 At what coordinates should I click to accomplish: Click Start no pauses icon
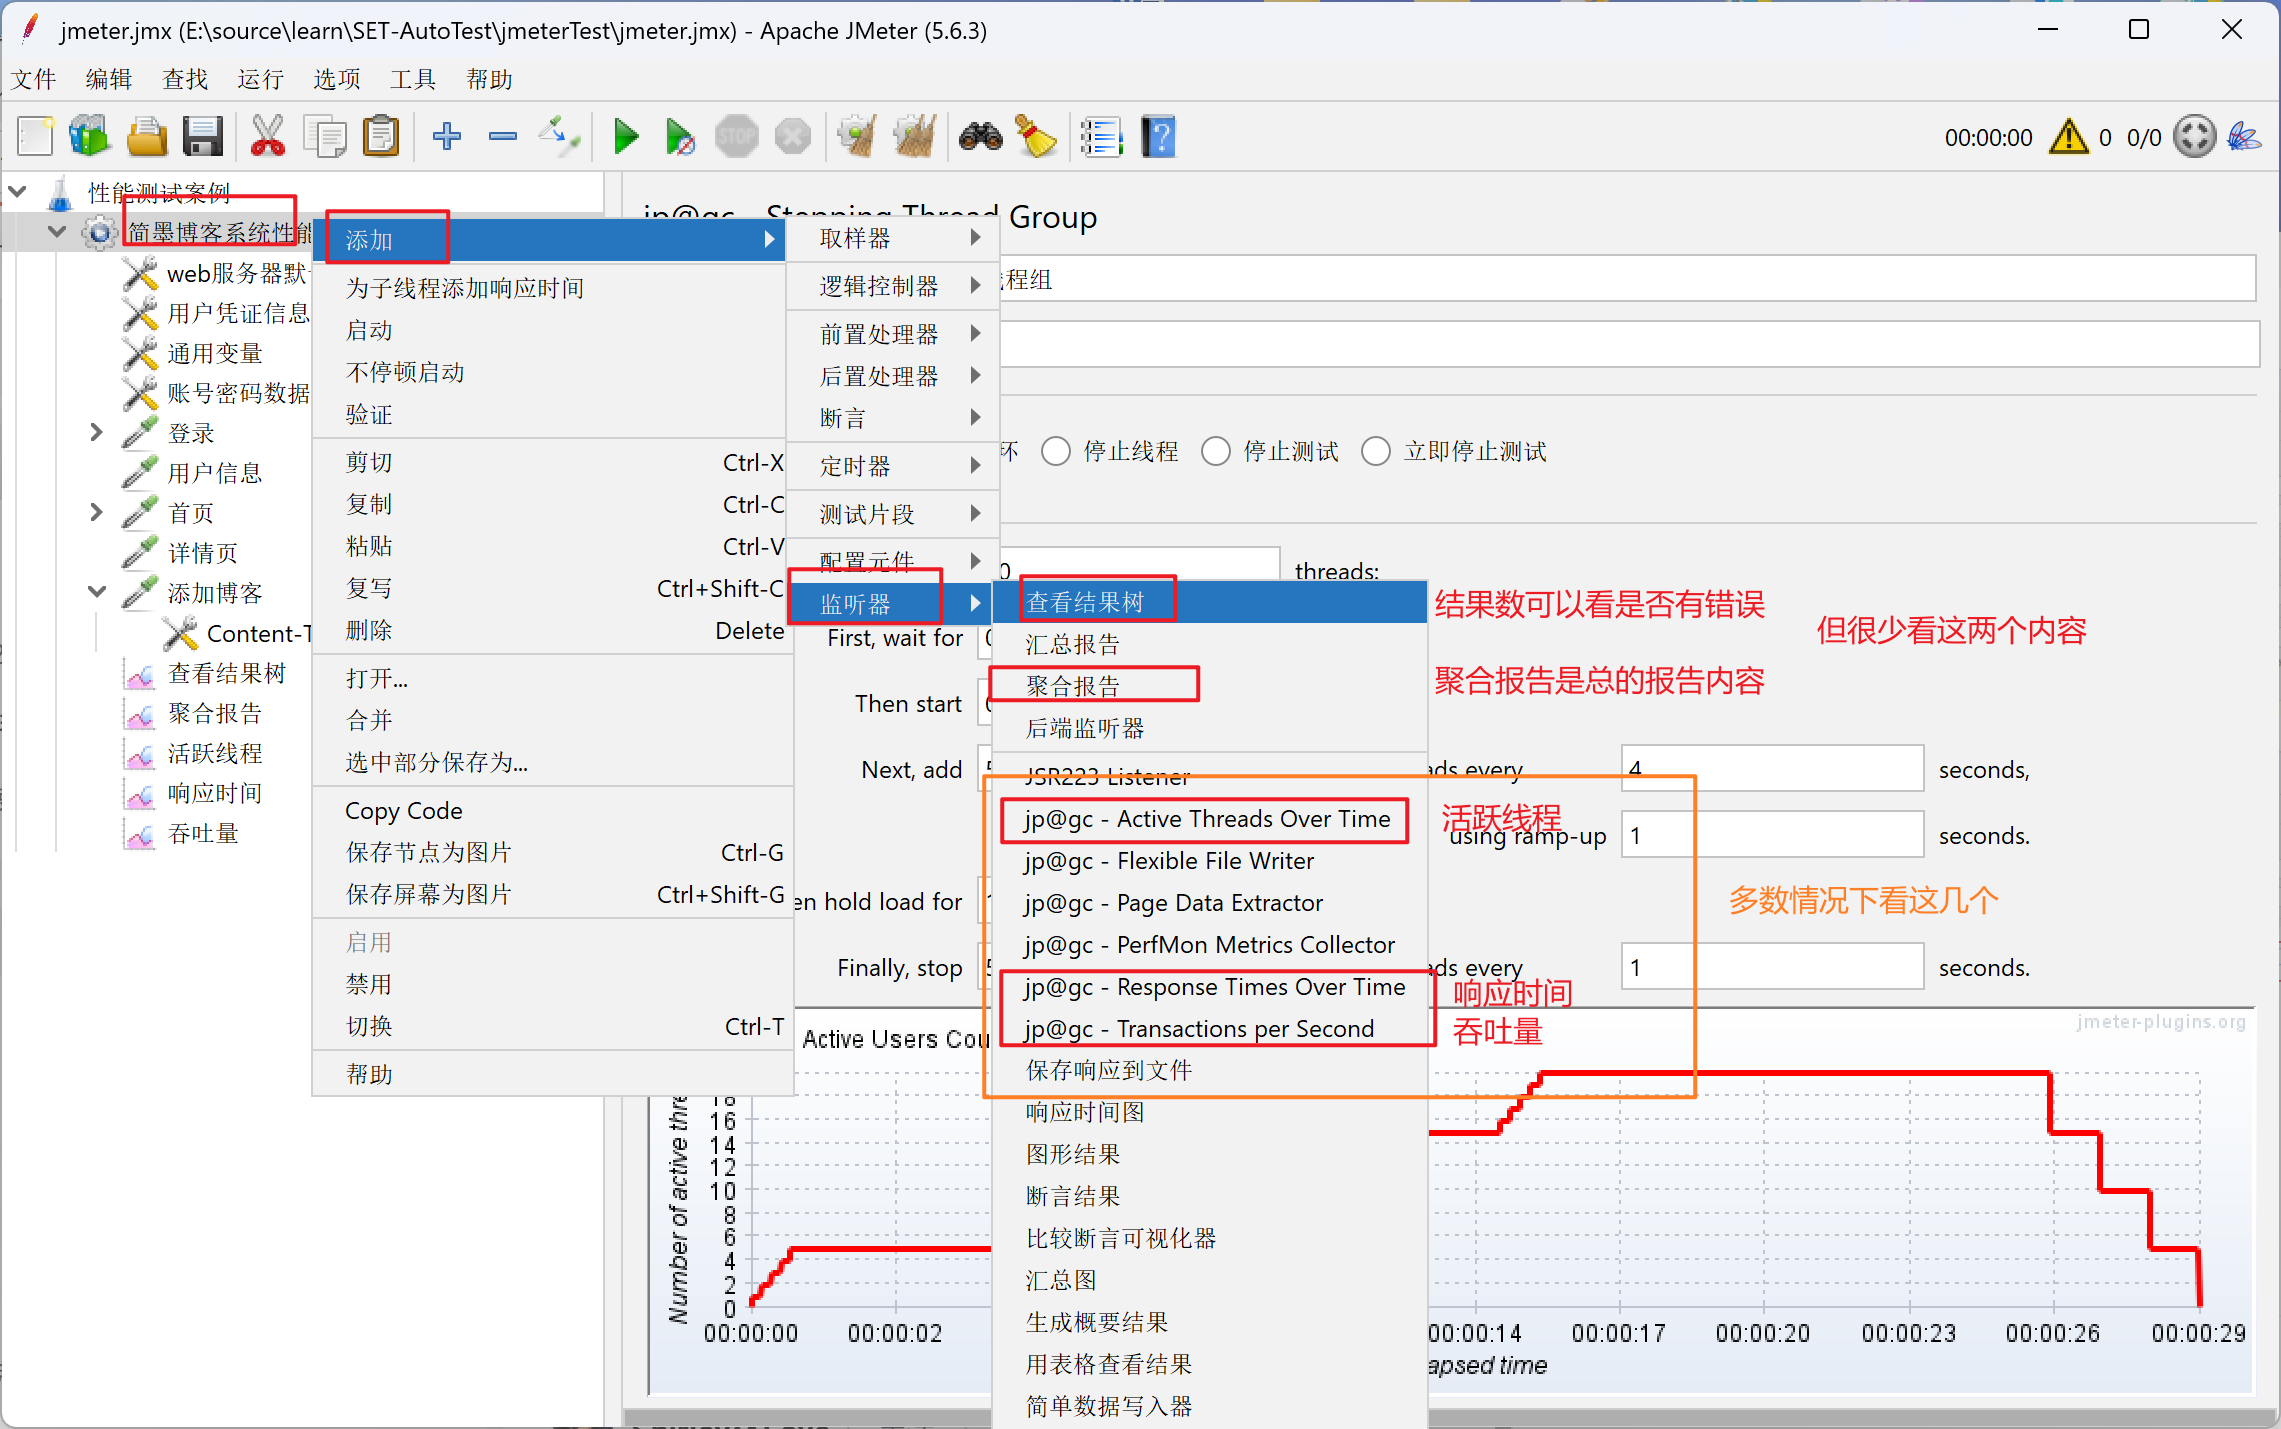coord(680,136)
